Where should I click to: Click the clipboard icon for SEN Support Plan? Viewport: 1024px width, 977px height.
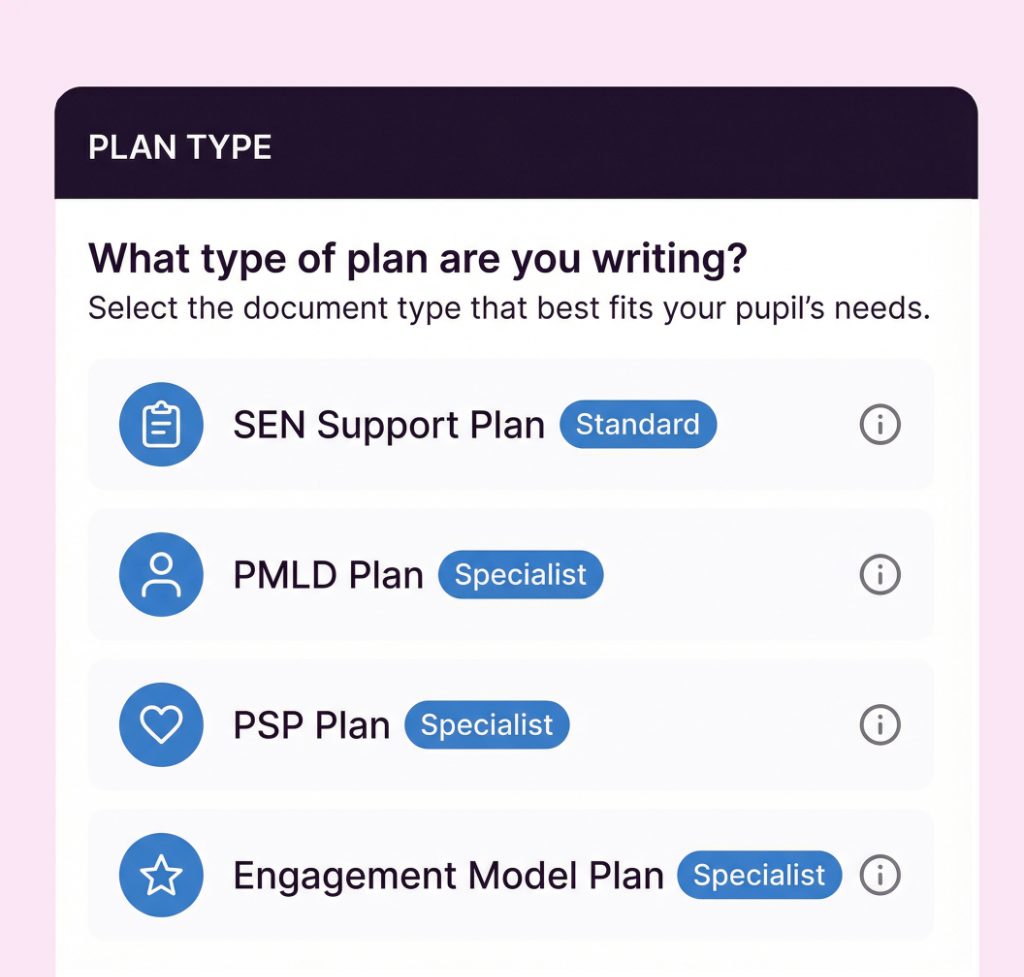click(161, 424)
